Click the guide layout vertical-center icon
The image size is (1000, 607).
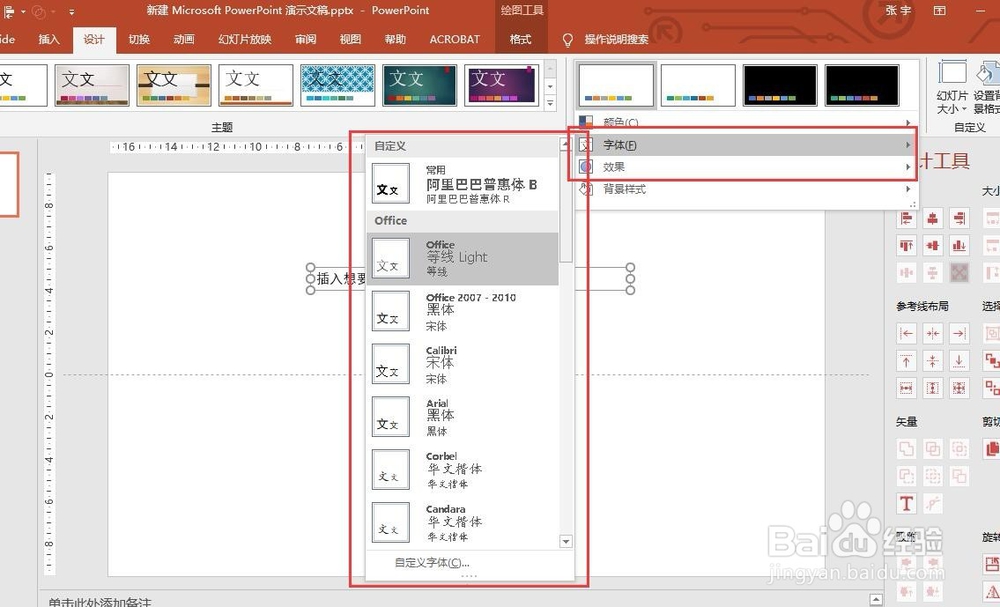tap(932, 360)
